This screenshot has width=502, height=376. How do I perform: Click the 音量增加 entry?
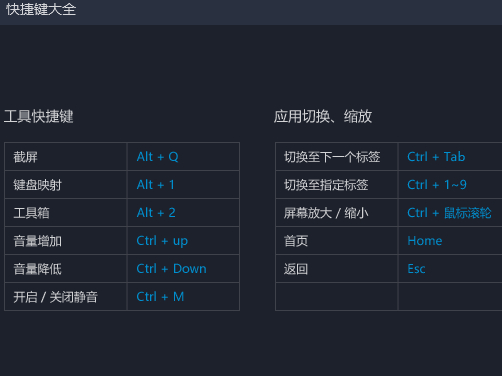(37, 241)
